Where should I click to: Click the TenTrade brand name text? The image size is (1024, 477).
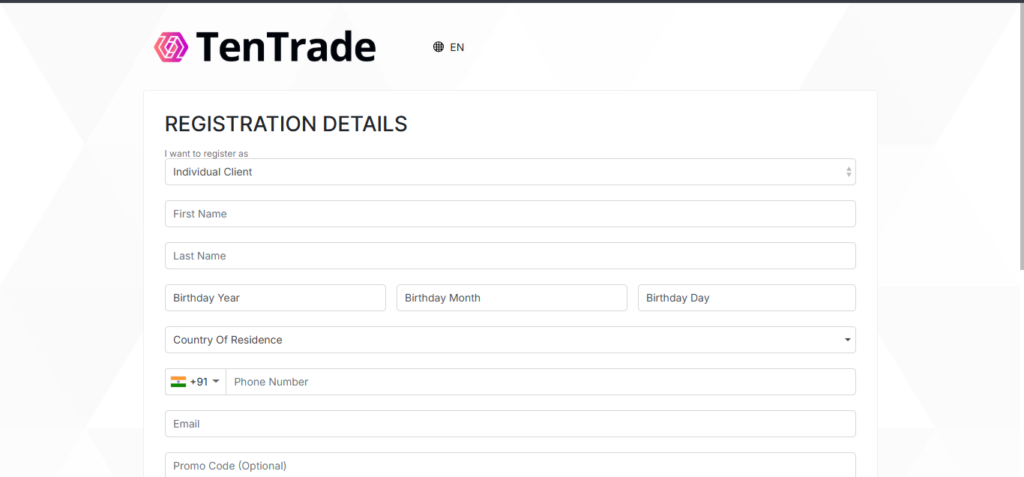(285, 47)
